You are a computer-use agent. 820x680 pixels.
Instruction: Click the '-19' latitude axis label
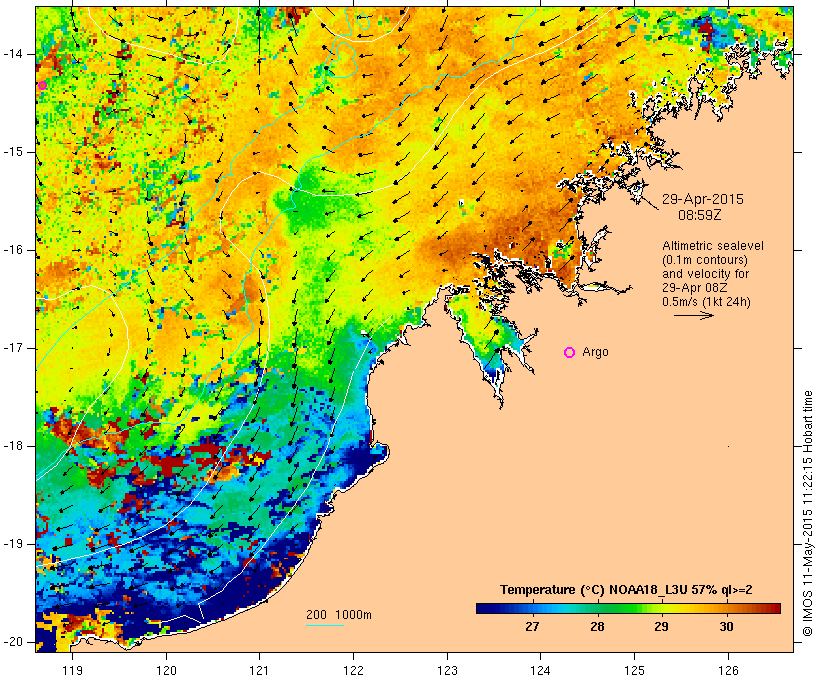(x=12, y=544)
